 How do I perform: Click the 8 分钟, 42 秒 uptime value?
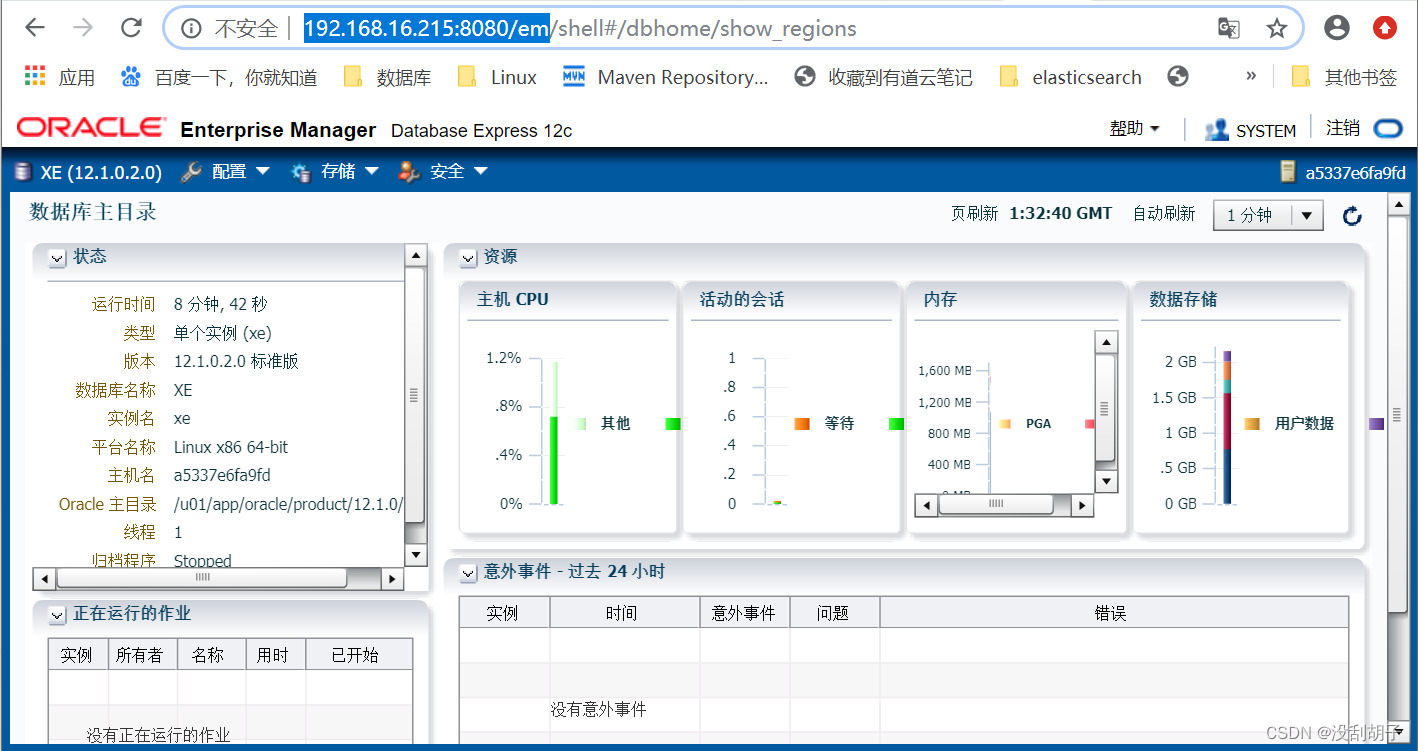point(221,304)
